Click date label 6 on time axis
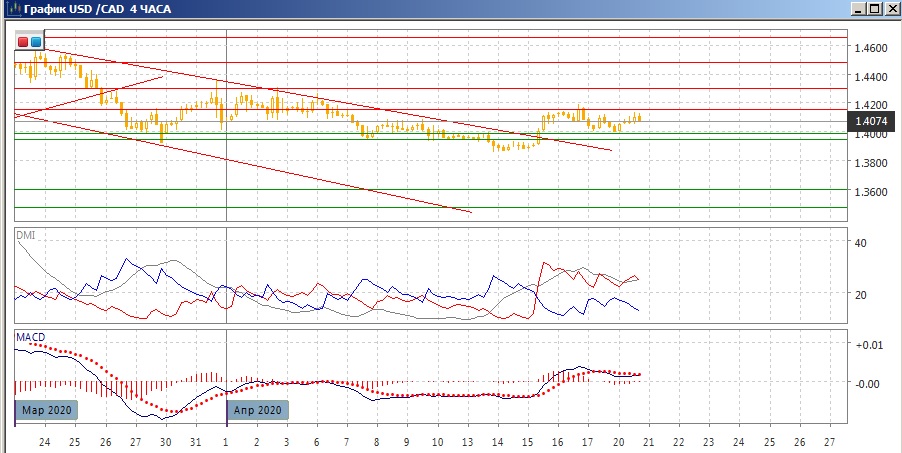Screen dimensions: 902x453 tap(316, 442)
